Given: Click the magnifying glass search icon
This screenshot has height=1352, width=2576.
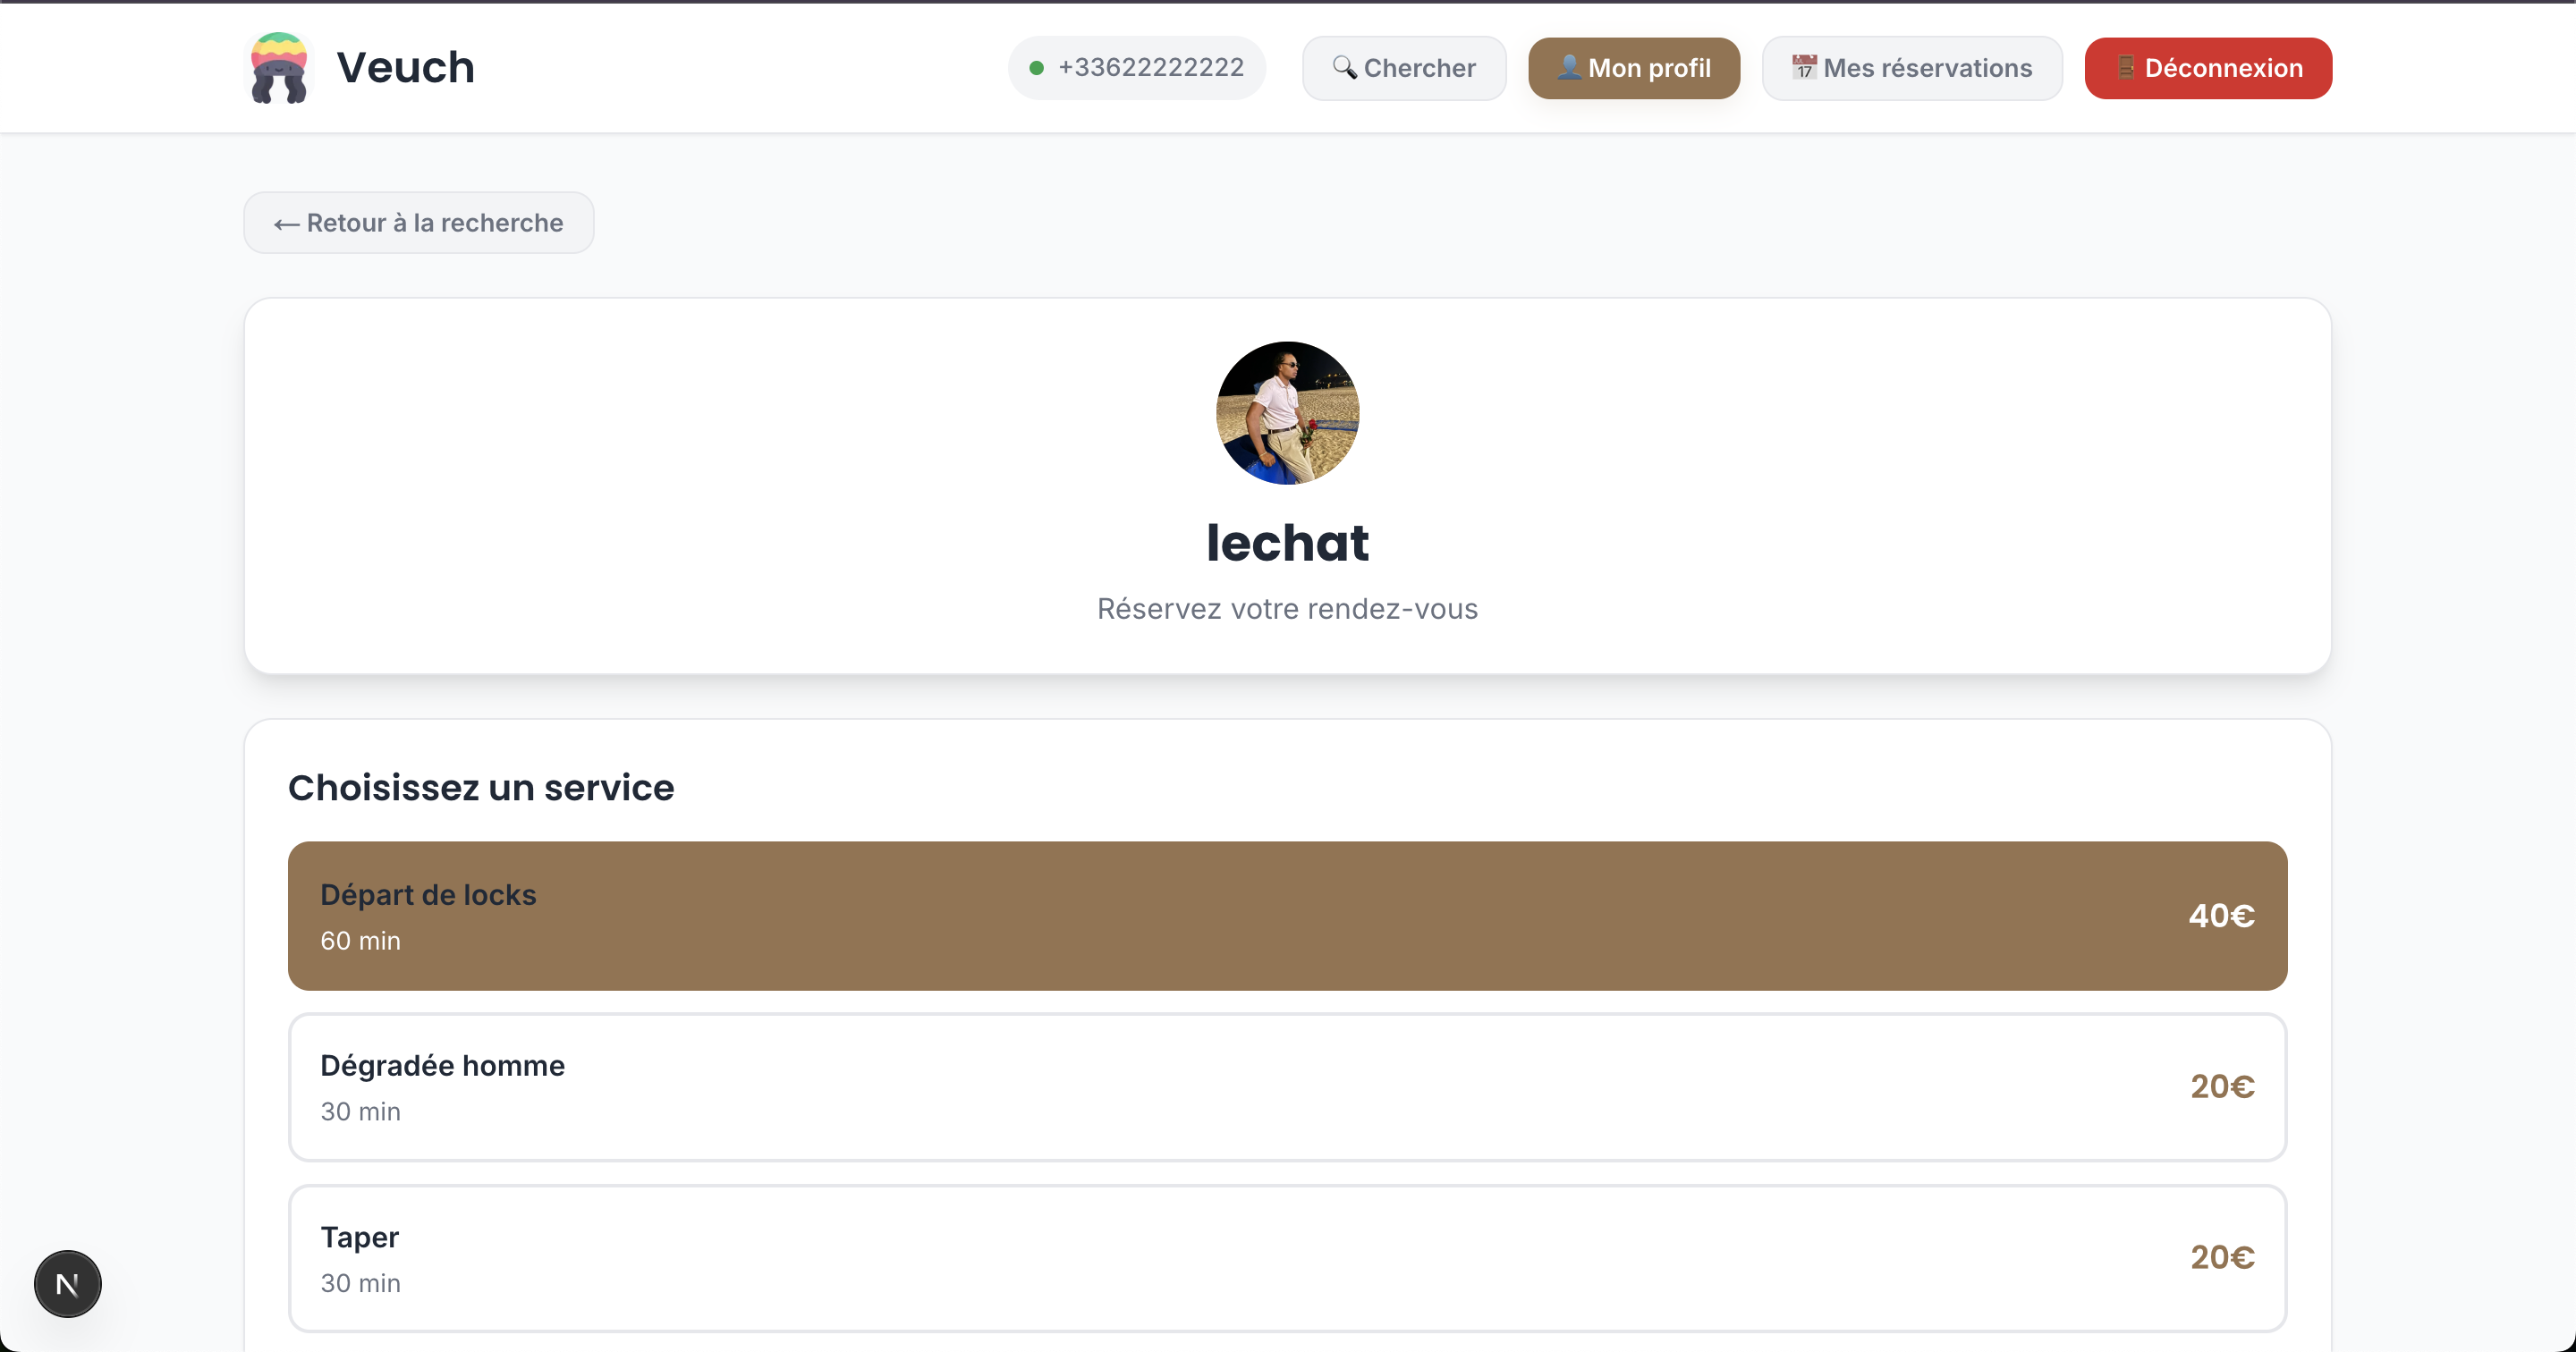Looking at the screenshot, I should click(1345, 67).
